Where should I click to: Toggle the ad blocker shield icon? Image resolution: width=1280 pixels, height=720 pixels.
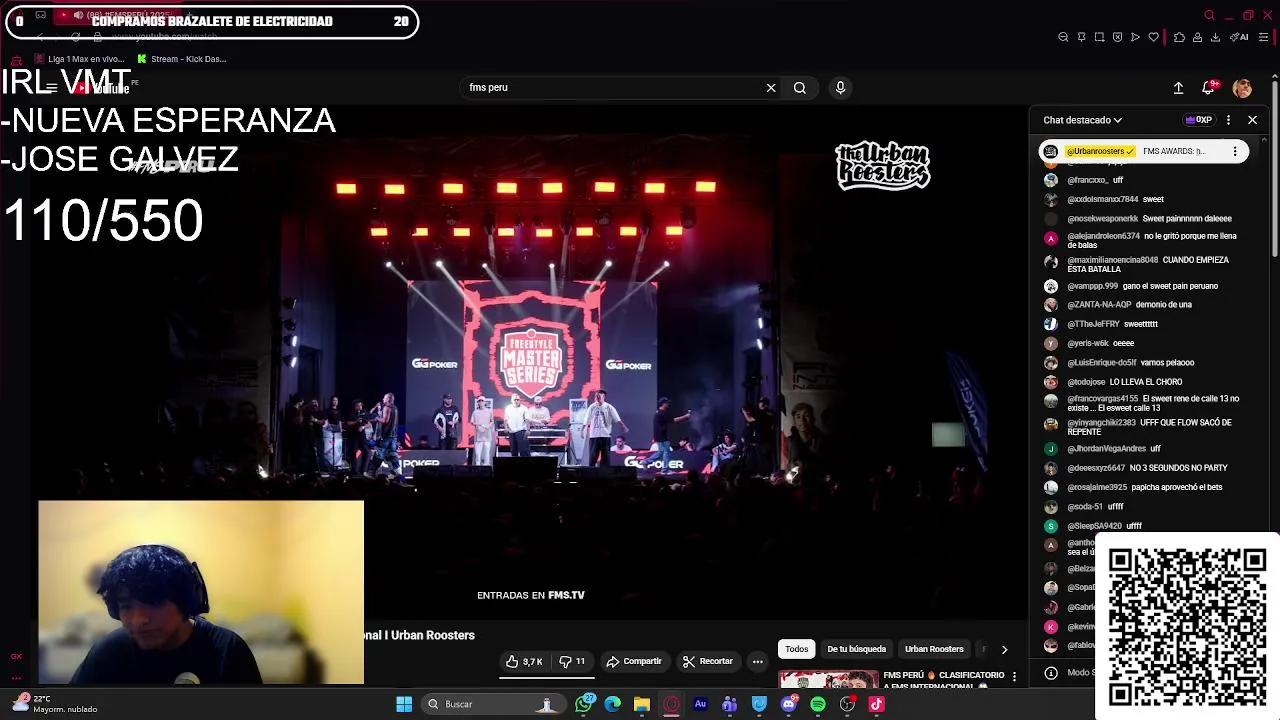pyautogui.click(x=1117, y=37)
